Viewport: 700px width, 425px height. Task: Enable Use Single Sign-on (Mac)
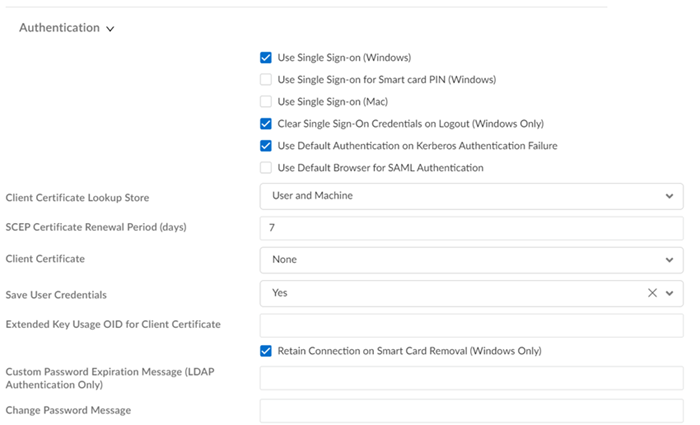(x=266, y=101)
